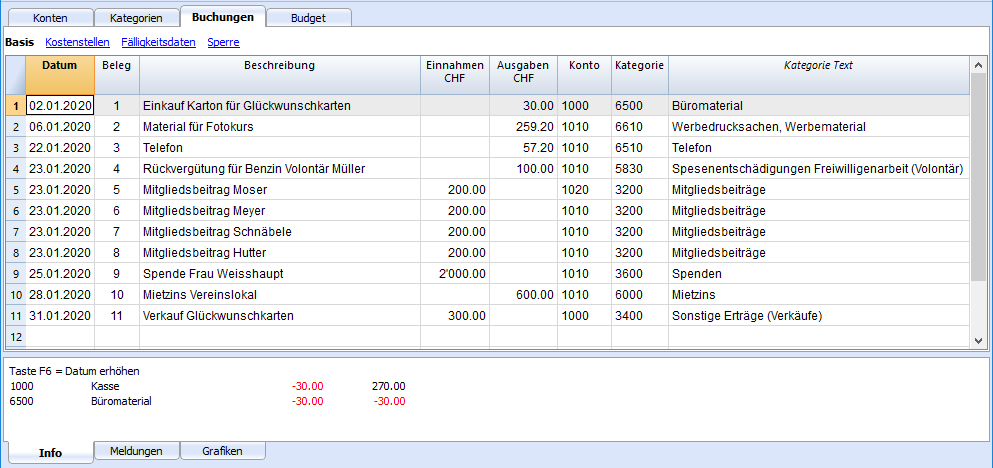993x468 pixels.
Task: Click 'Büromaterial' in the info panel
Action: pyautogui.click(x=122, y=401)
